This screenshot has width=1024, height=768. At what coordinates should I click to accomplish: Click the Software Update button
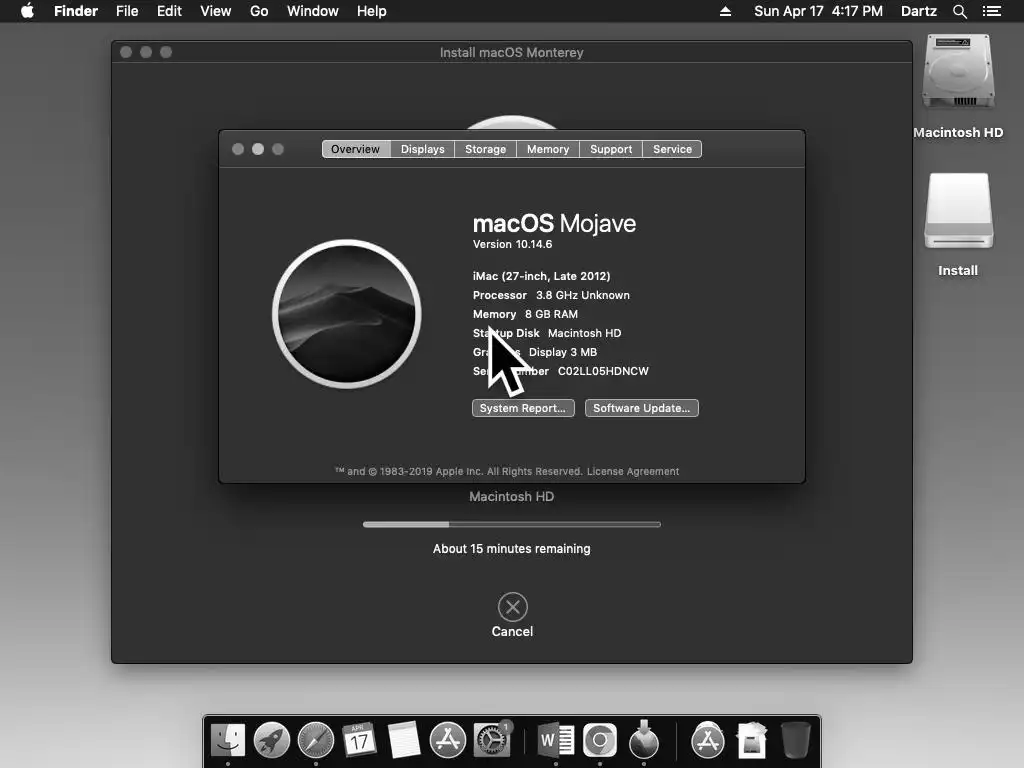641,408
